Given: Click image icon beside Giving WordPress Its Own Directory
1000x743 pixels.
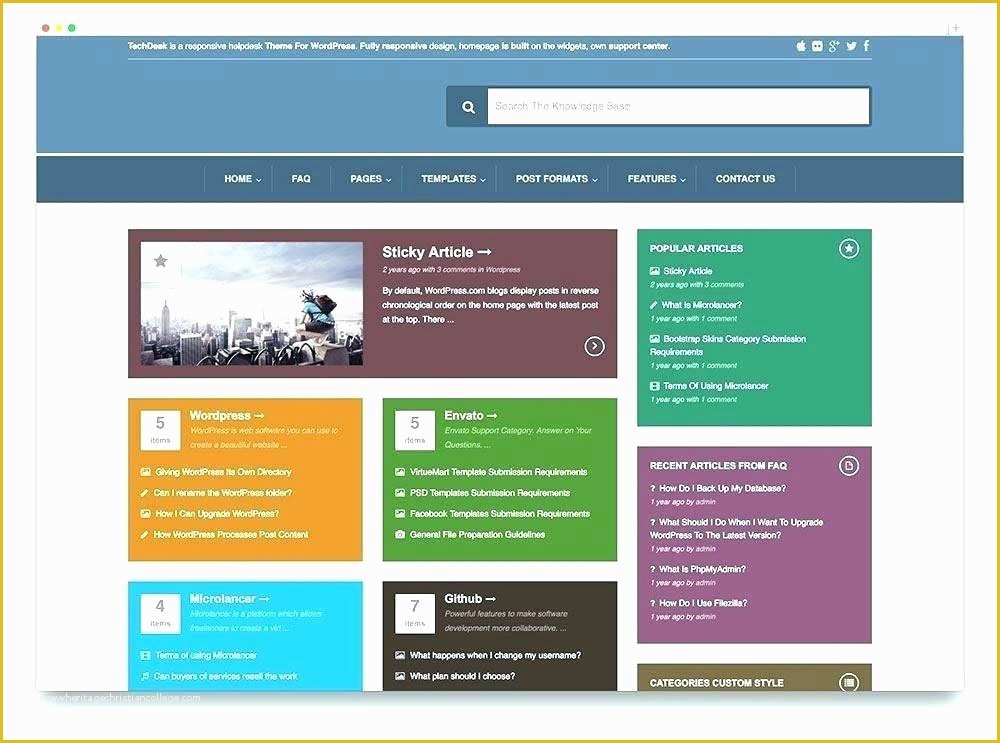Looking at the screenshot, I should point(145,472).
